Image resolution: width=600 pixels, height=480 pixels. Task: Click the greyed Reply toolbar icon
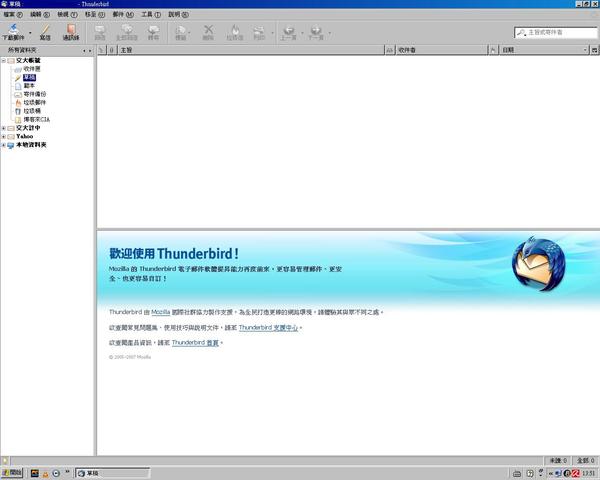99,33
